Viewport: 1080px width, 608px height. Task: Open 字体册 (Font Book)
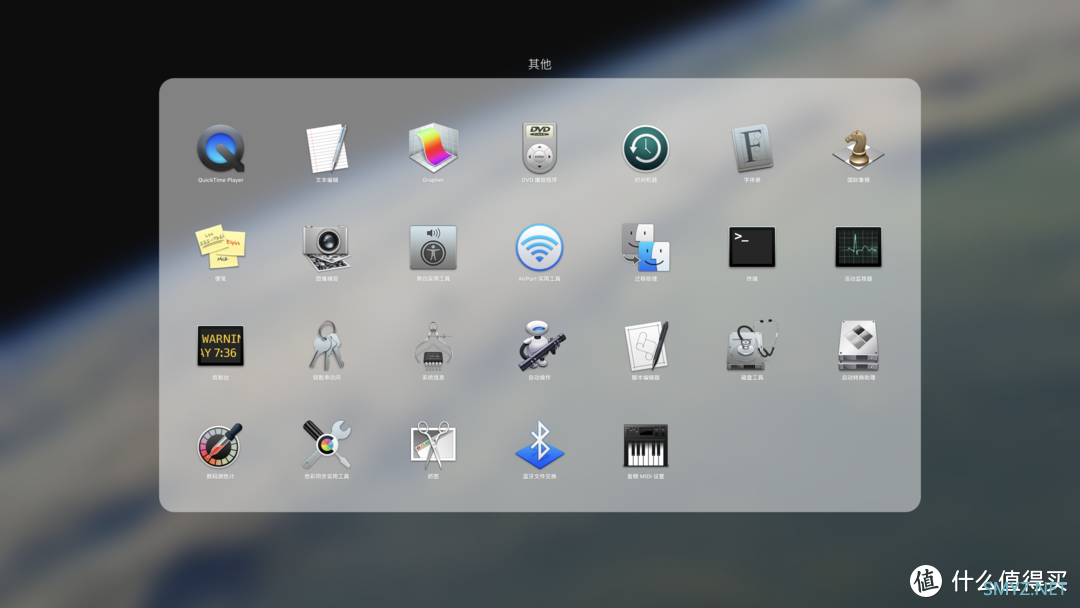click(752, 148)
